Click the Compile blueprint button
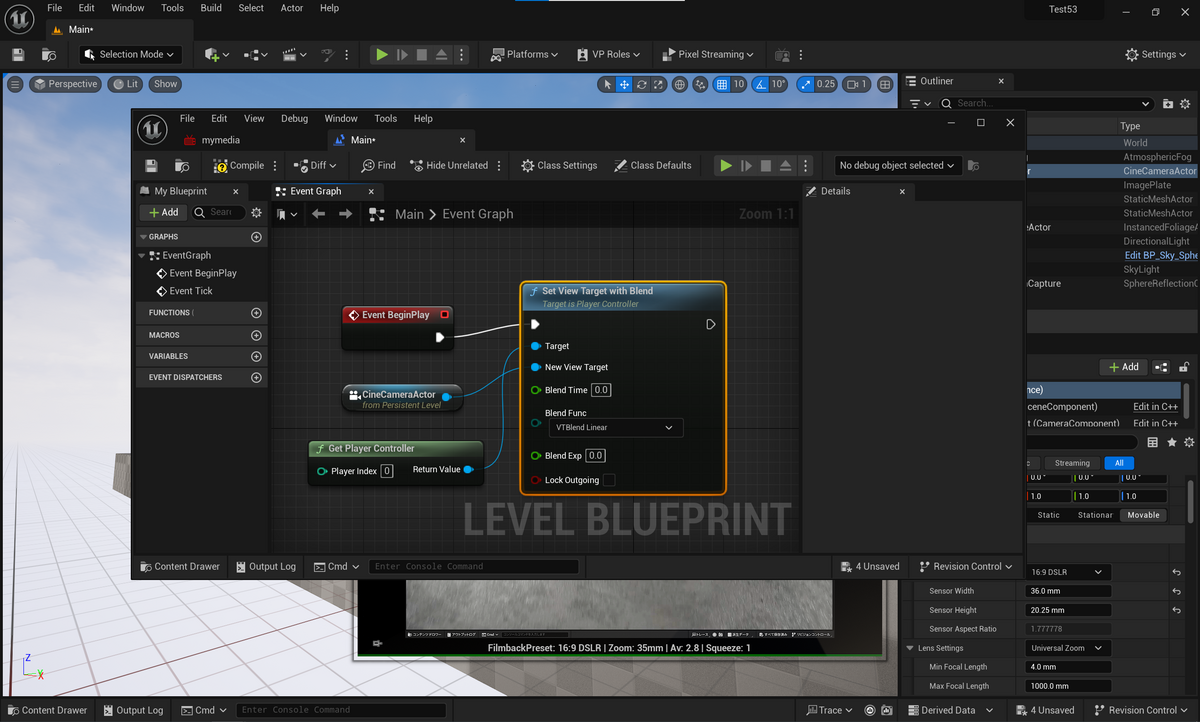This screenshot has width=1200, height=722. pyautogui.click(x=239, y=166)
